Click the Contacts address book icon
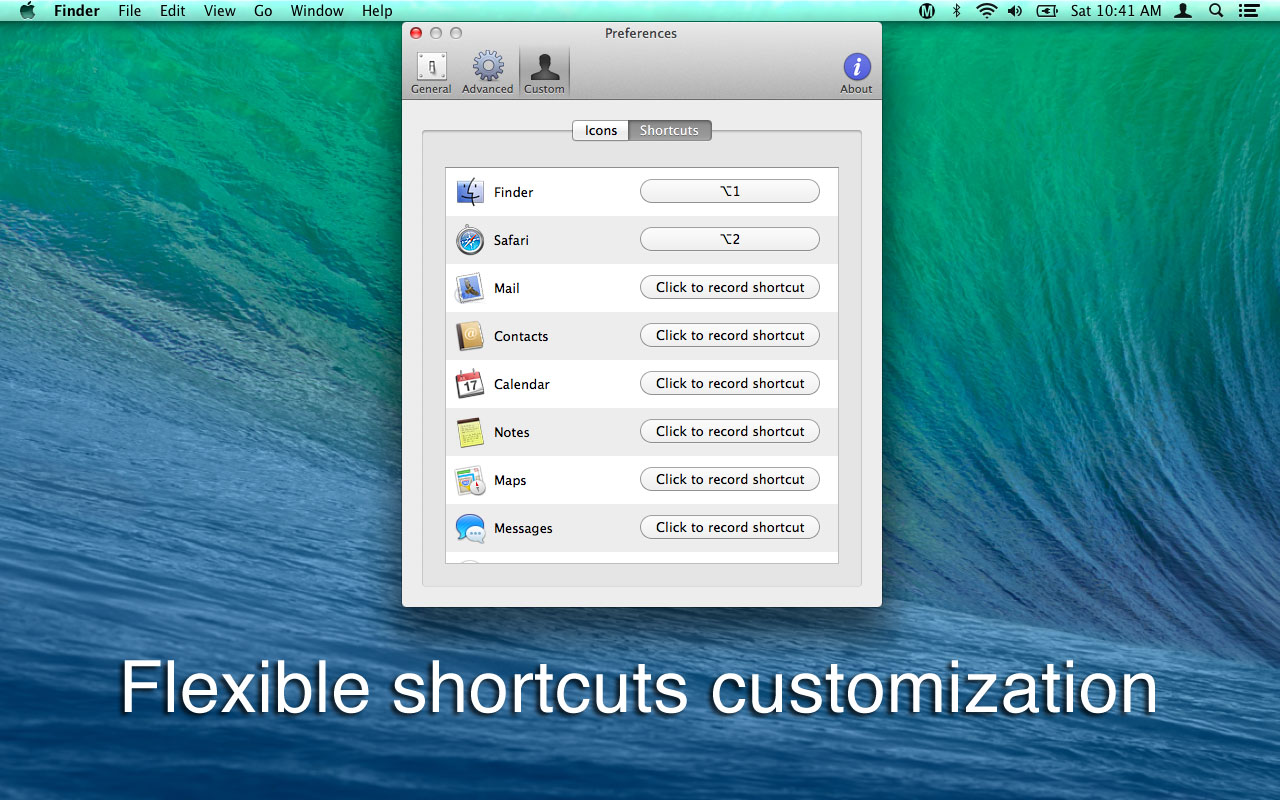This screenshot has width=1280, height=800. point(470,336)
